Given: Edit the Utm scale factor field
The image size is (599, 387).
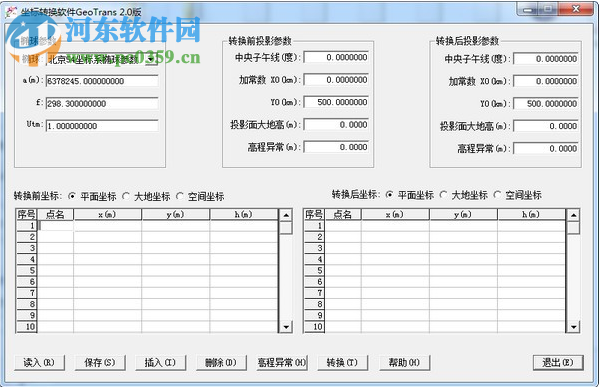Looking at the screenshot, I should tap(102, 126).
